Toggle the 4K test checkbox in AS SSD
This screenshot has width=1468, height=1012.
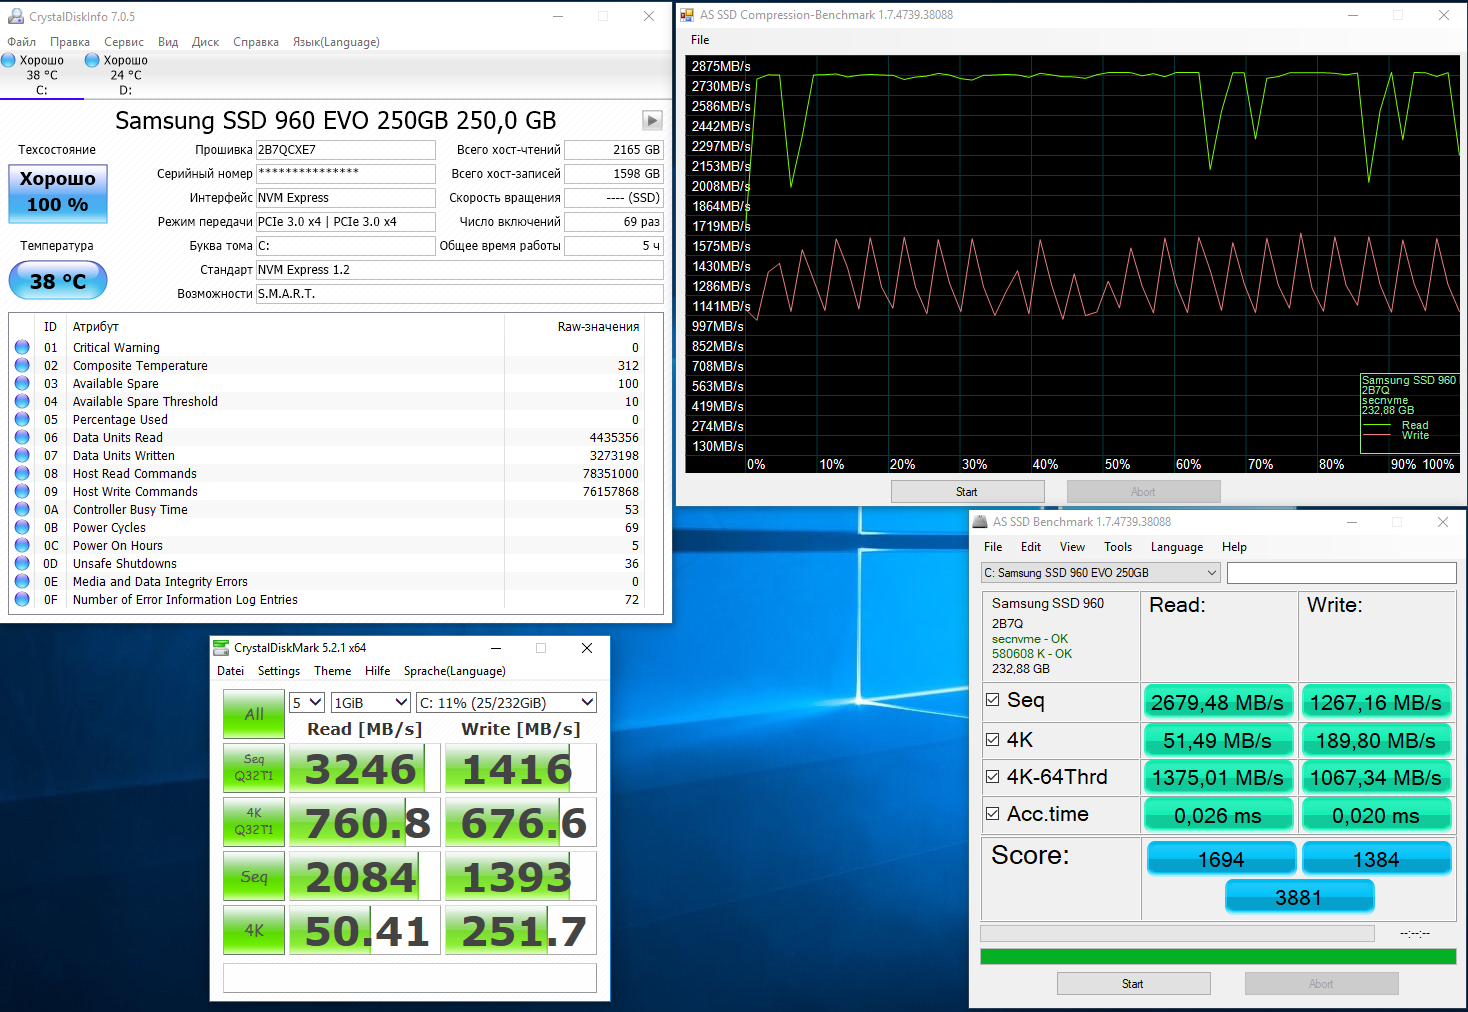[x=993, y=740]
